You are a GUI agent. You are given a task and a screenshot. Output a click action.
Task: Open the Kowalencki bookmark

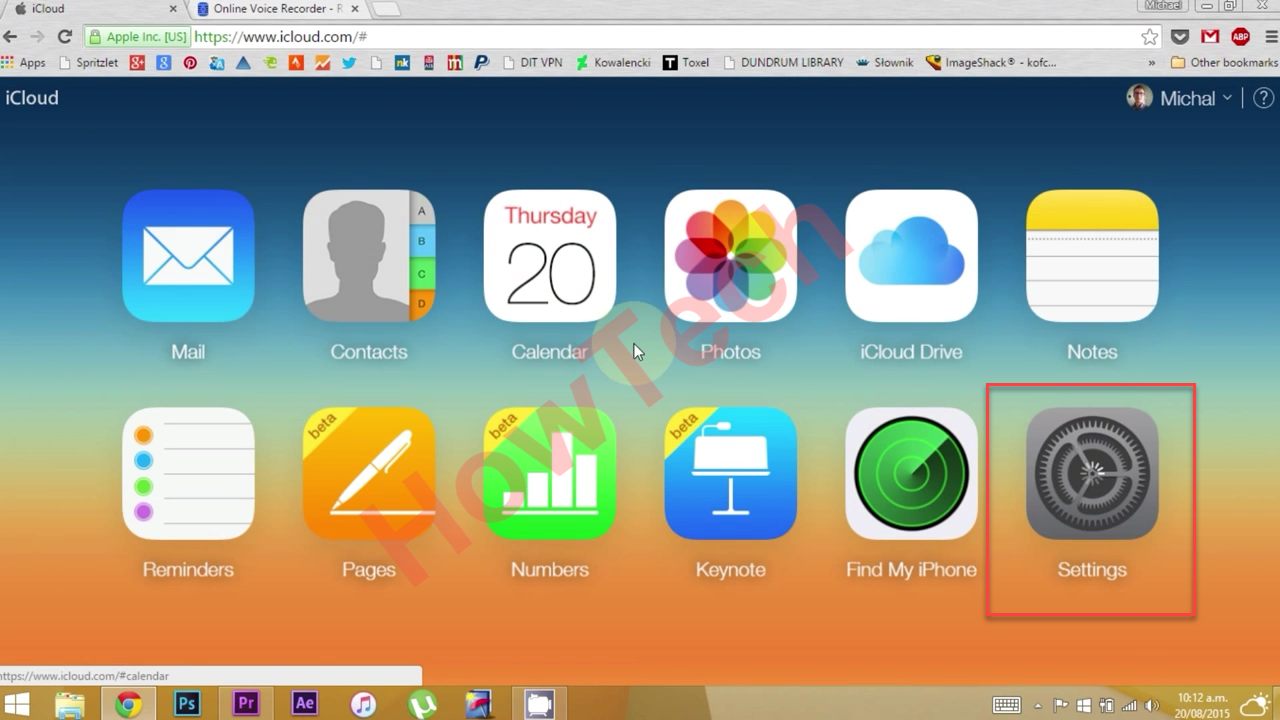[613, 62]
